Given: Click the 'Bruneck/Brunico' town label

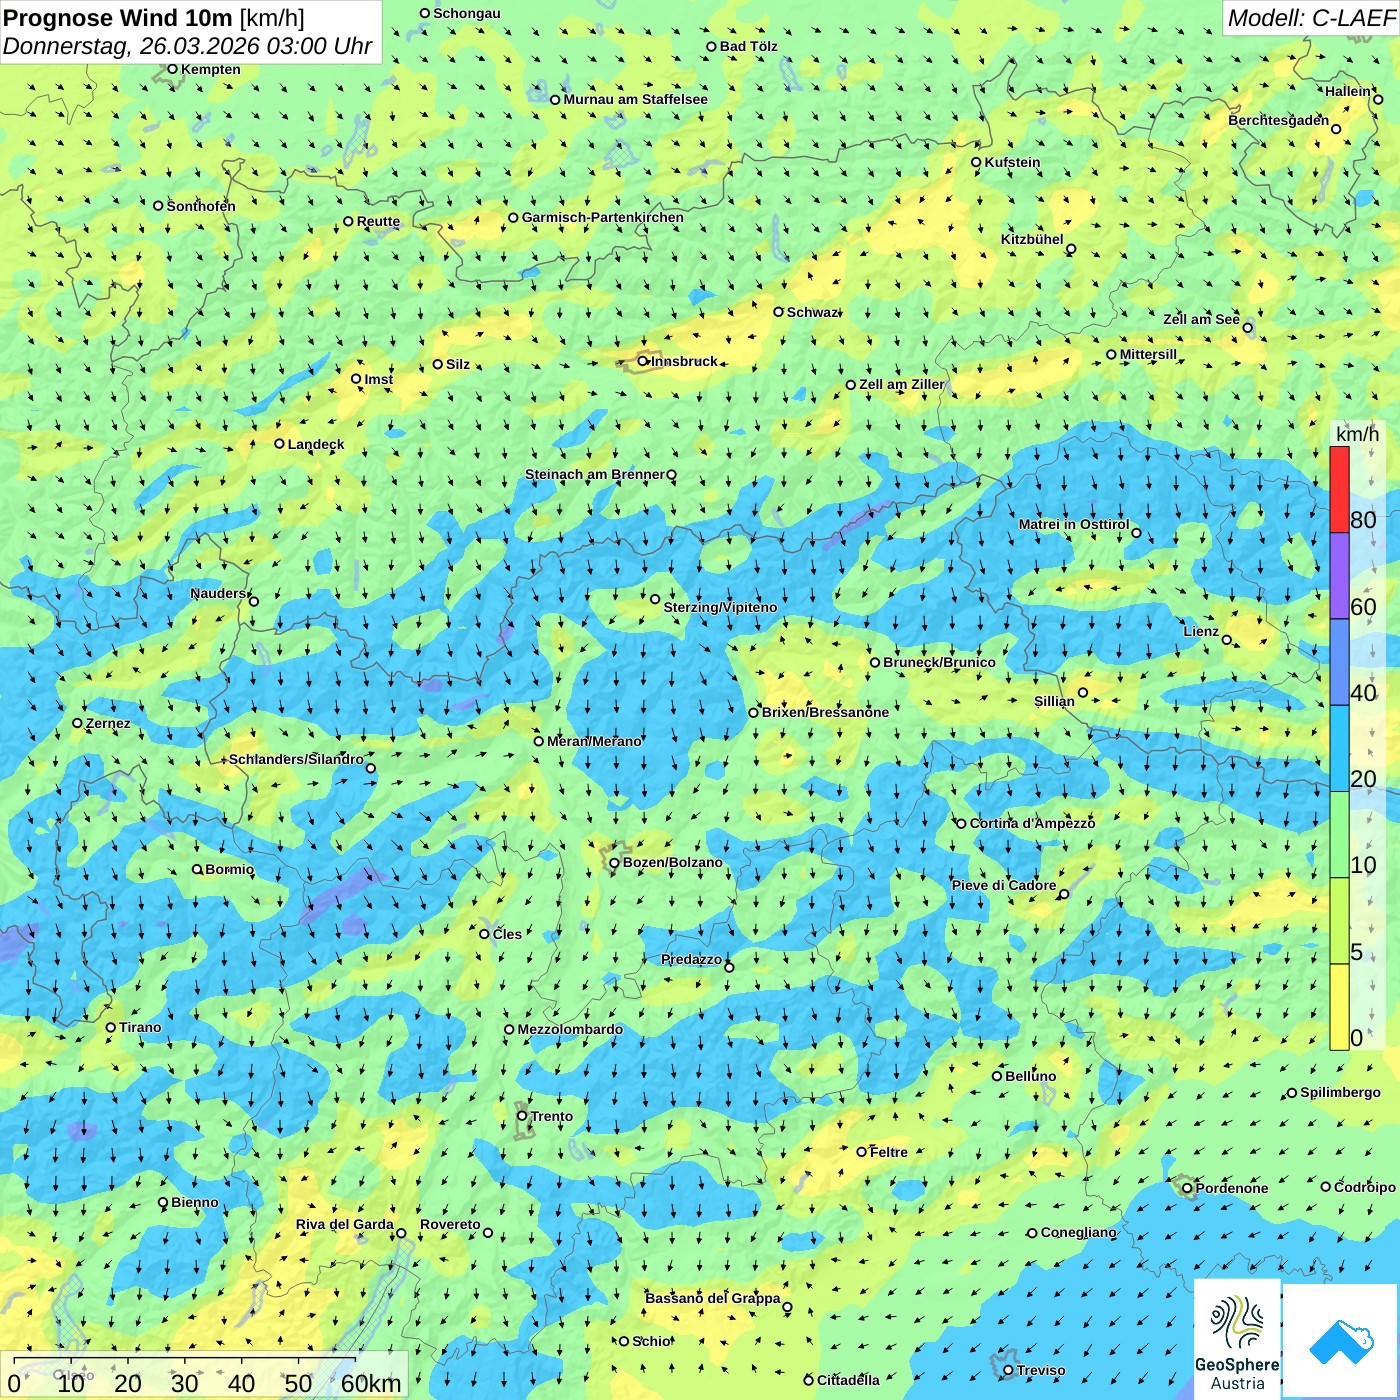Looking at the screenshot, I should click(939, 662).
